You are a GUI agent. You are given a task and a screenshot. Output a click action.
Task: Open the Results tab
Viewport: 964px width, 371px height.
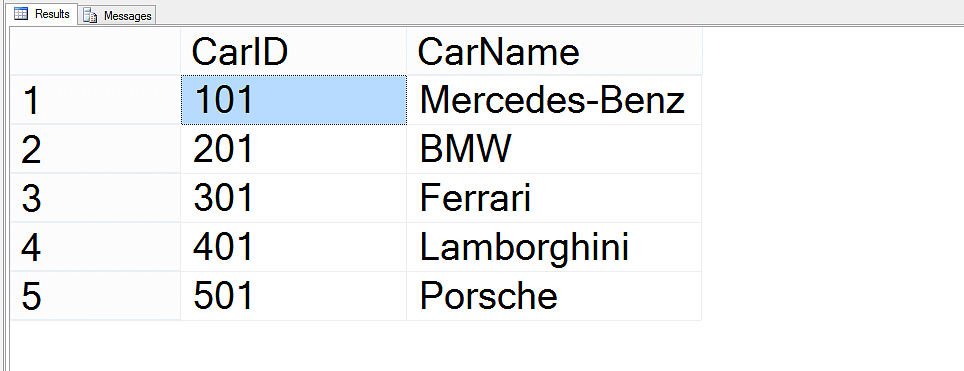point(42,14)
